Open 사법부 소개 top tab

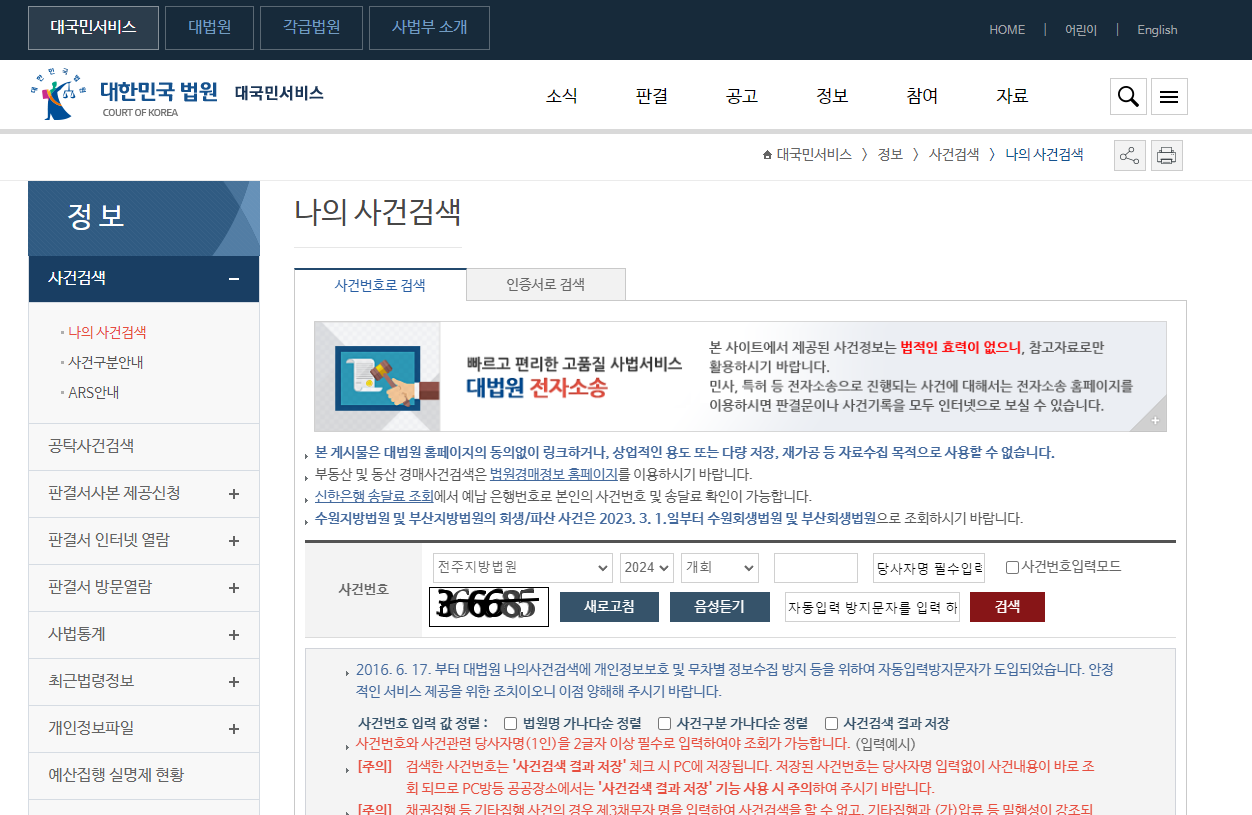tap(429, 28)
